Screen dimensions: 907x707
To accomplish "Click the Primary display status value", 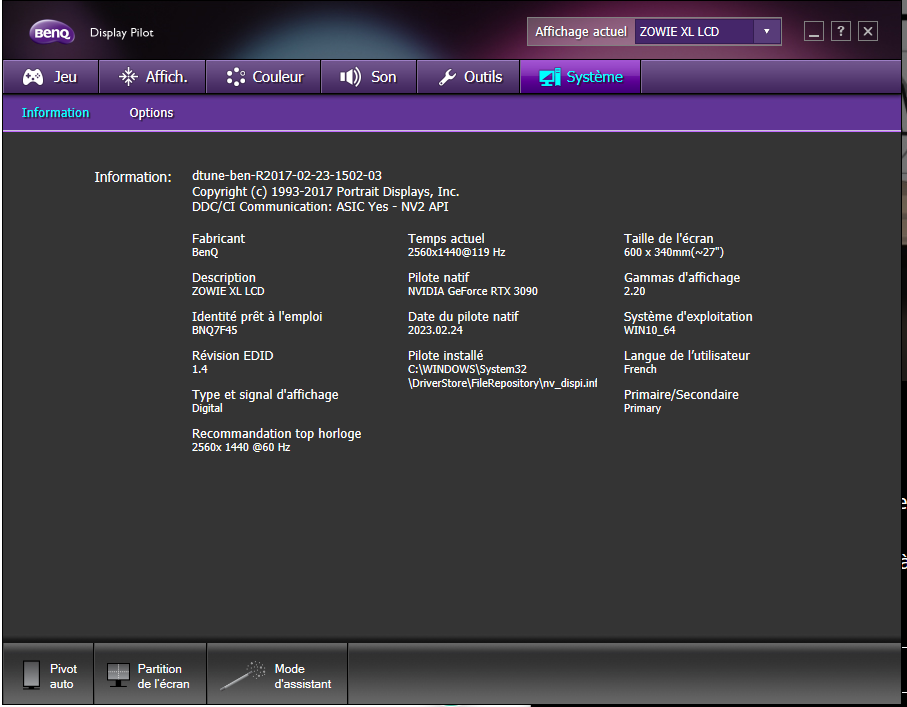I will point(642,408).
